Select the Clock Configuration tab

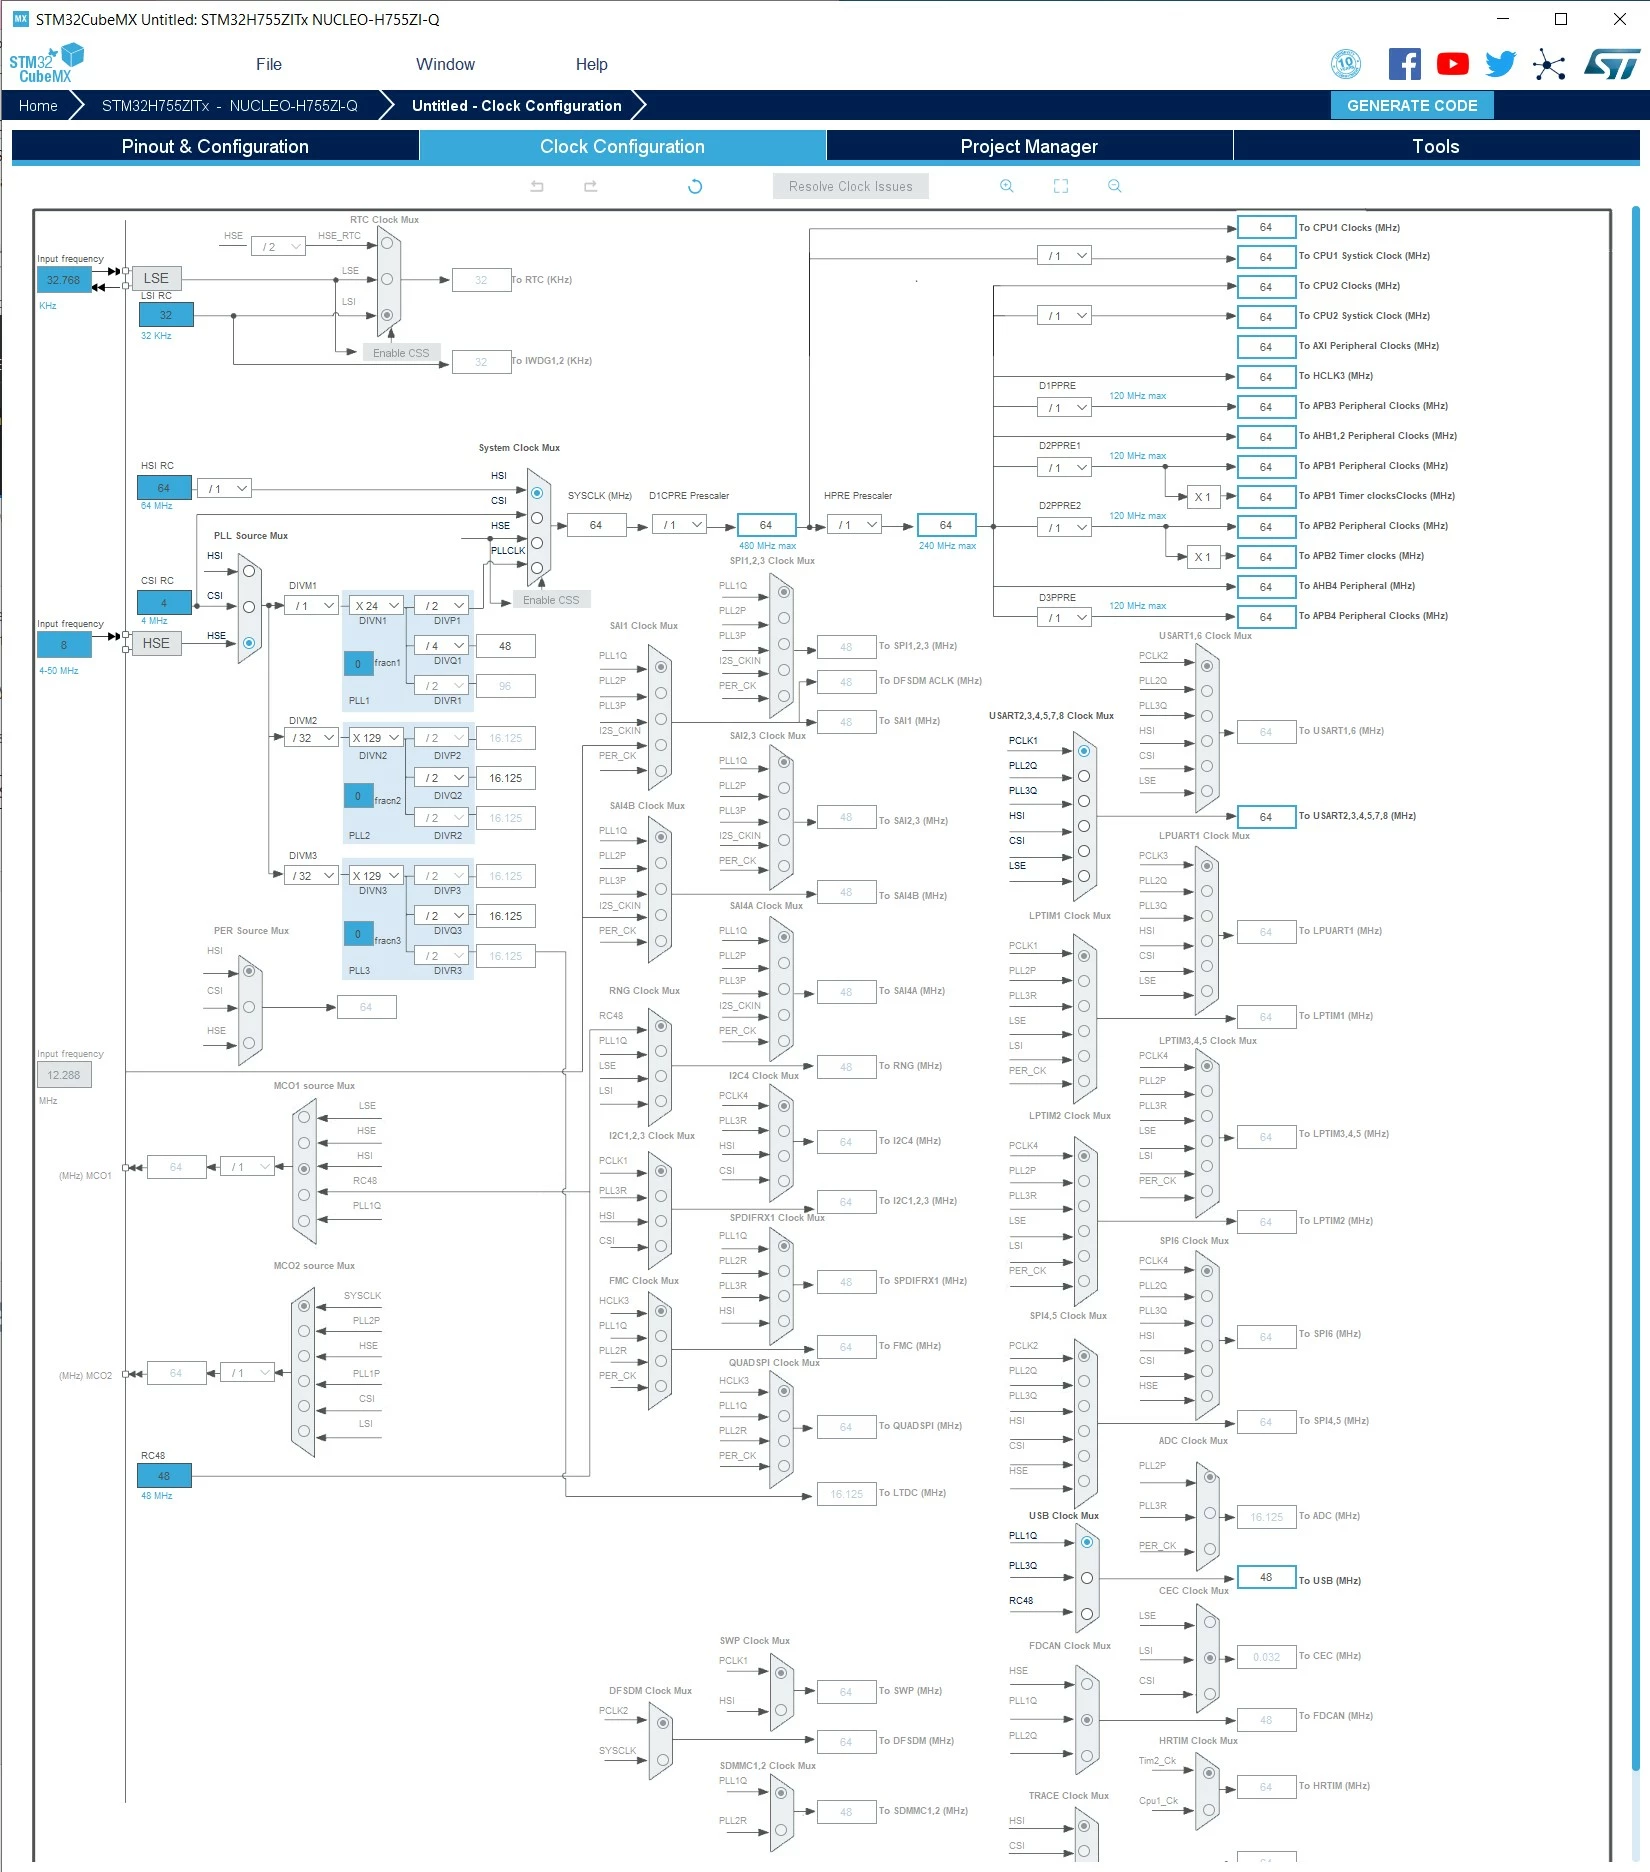[x=622, y=146]
